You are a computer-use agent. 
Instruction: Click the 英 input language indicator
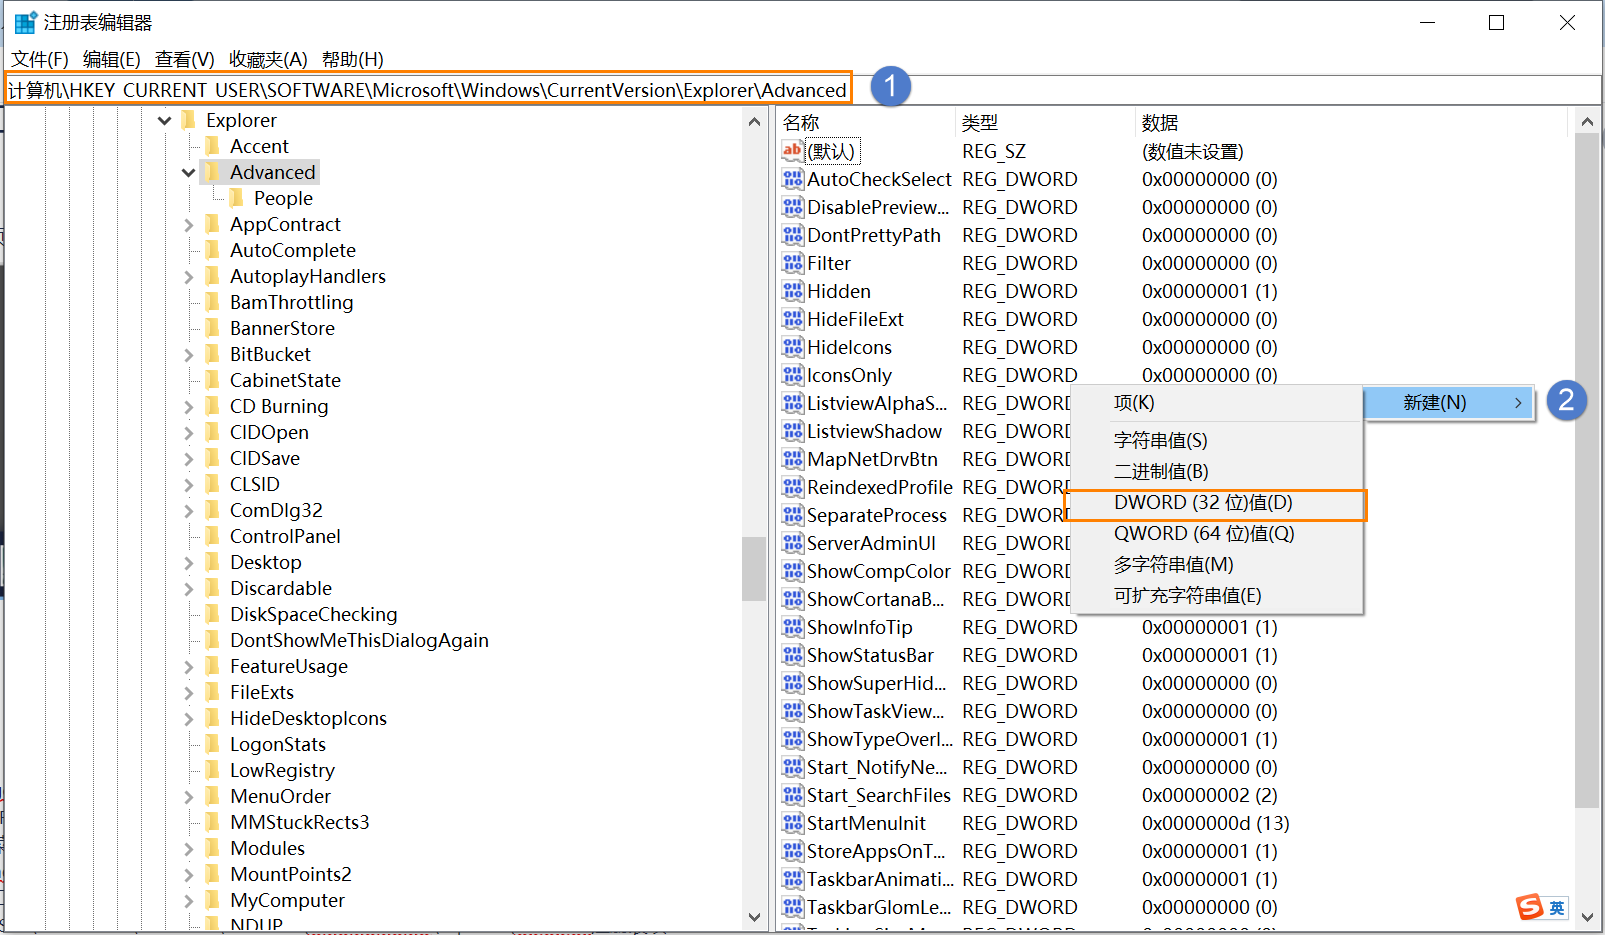coord(1557,908)
